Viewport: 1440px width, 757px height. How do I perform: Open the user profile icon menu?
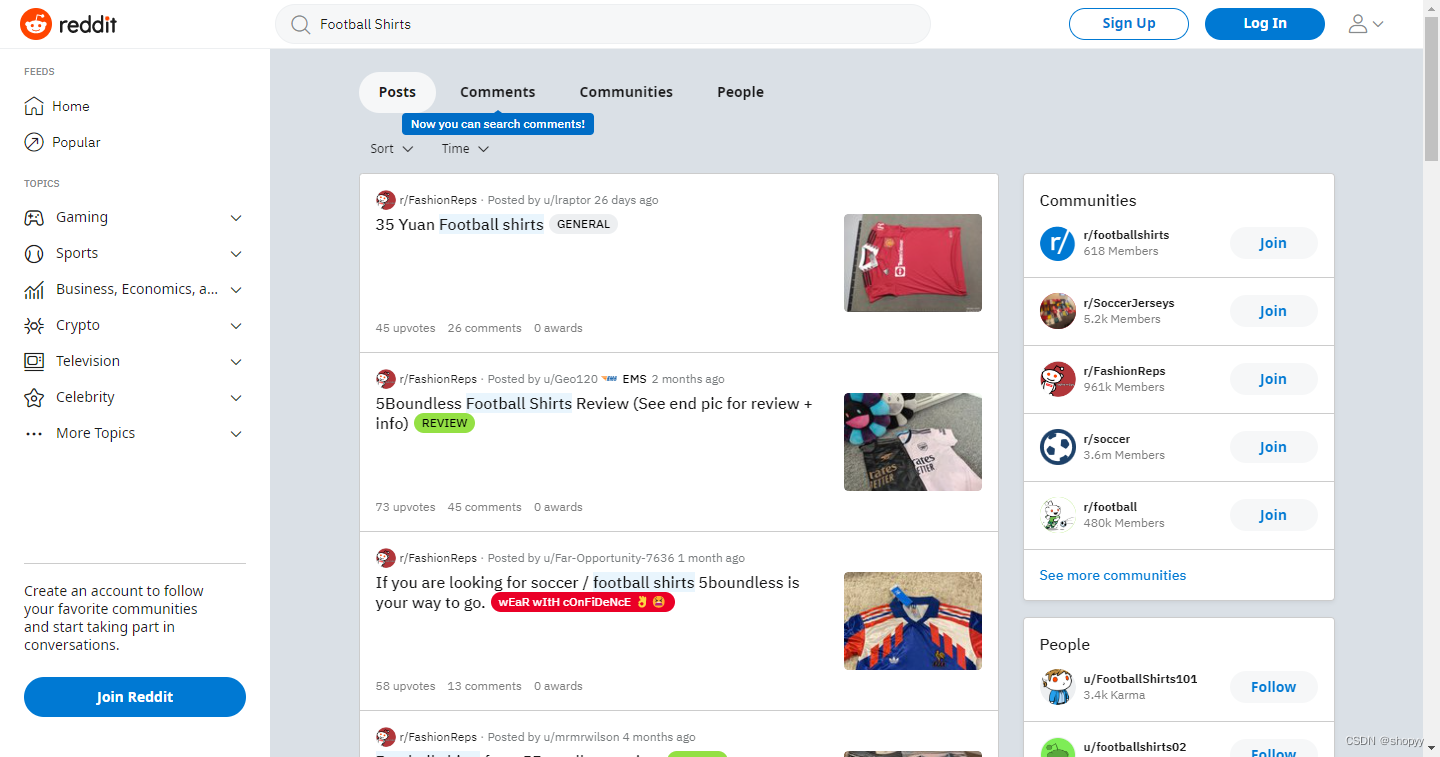click(x=1366, y=24)
